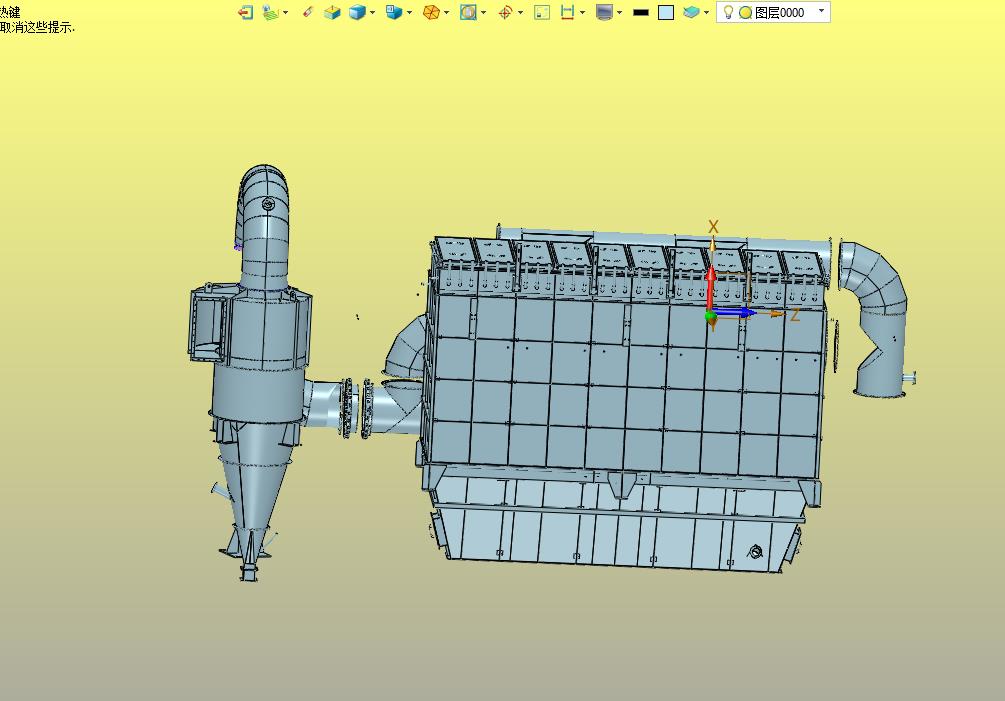Click the blue Z axis arrow
The image size is (1005, 701).
point(735,313)
